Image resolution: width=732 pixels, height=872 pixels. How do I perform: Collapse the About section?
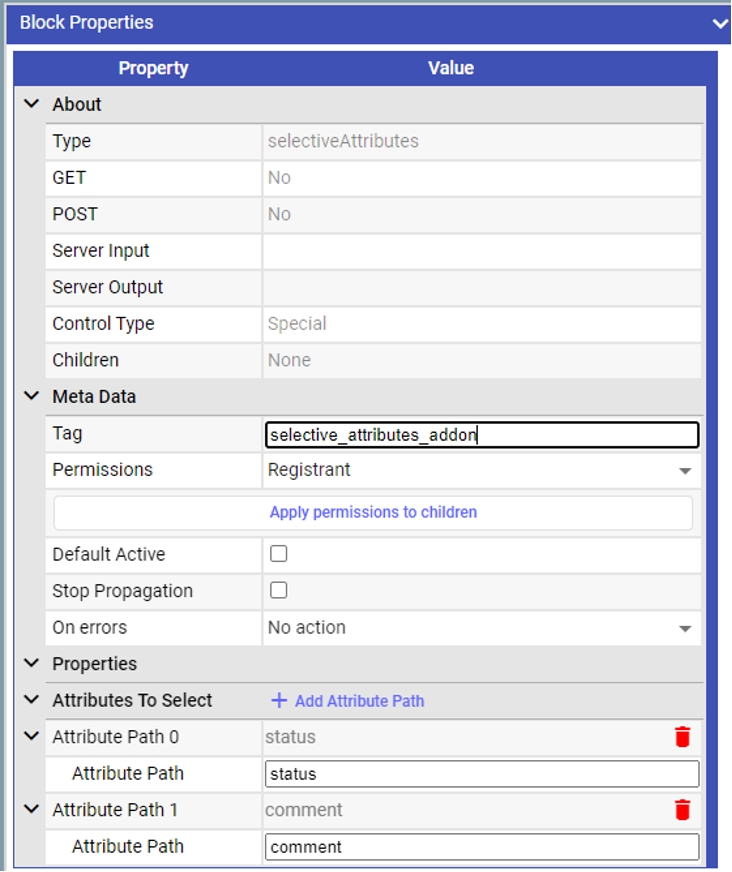(x=32, y=105)
